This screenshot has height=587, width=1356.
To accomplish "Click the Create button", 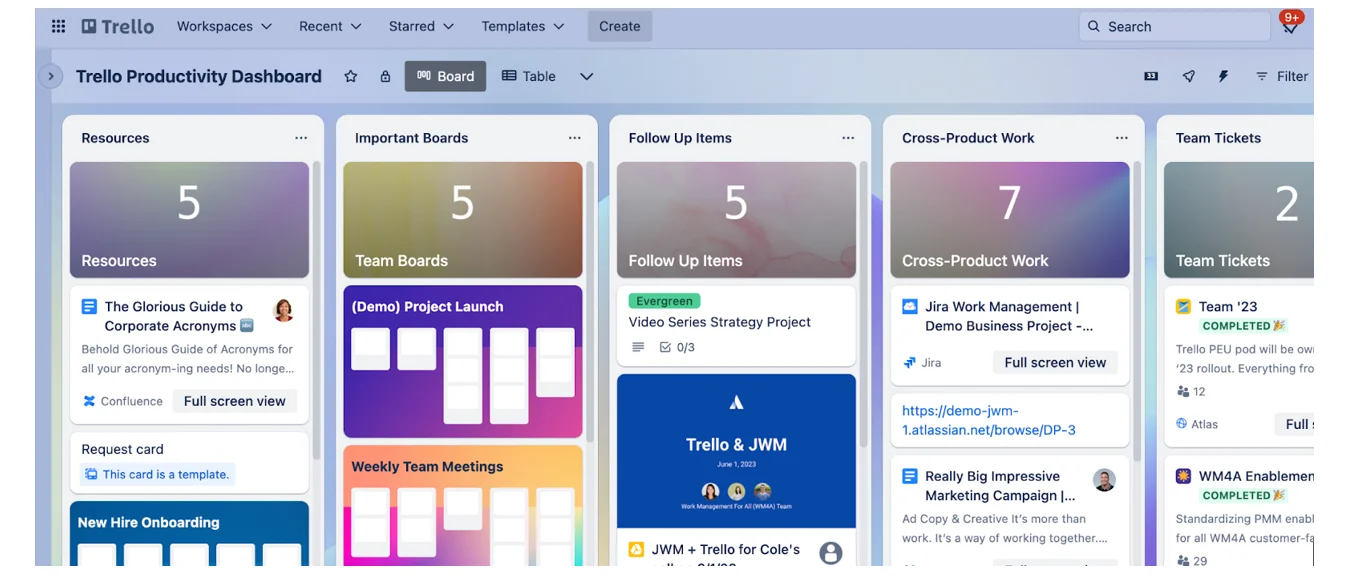I will [619, 26].
